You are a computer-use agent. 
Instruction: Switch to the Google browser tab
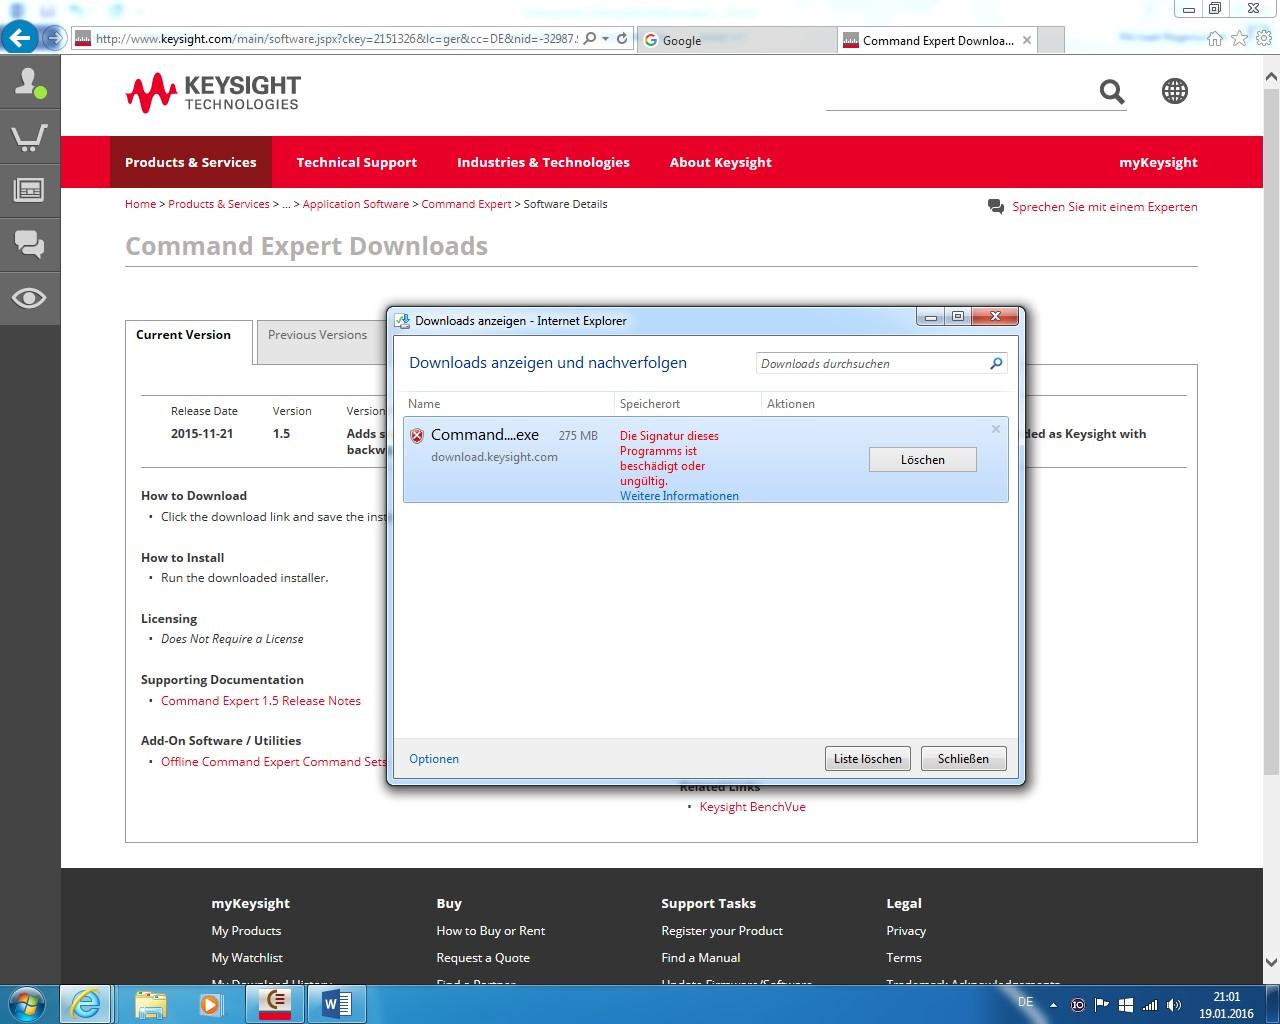[x=735, y=40]
